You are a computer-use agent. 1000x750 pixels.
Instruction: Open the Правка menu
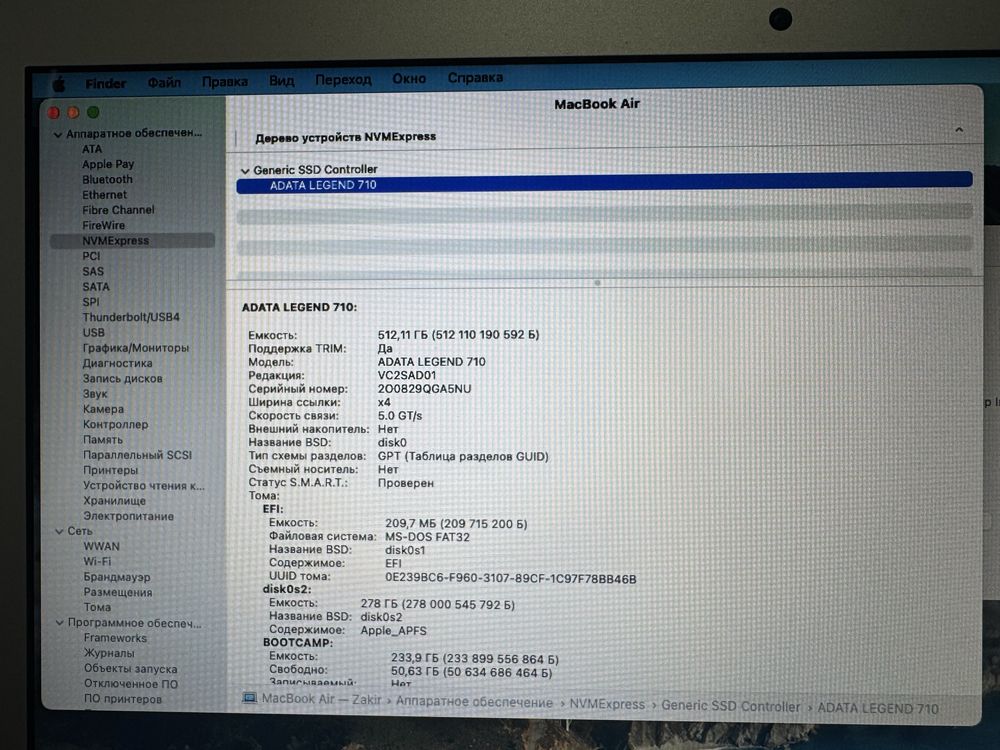point(224,82)
